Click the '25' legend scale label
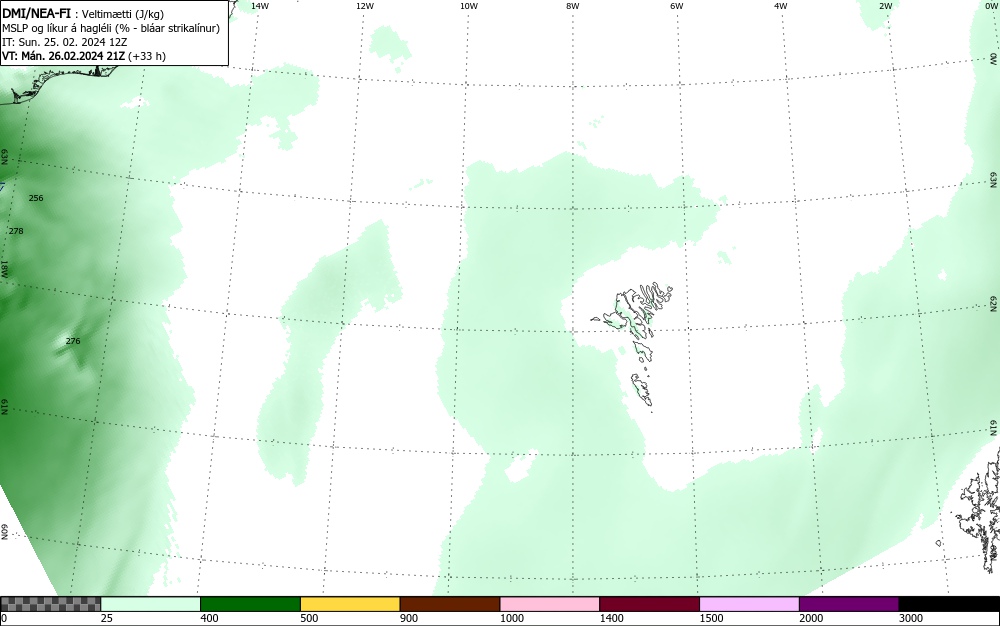Screen dimensions: 1000x626 pos(107,618)
